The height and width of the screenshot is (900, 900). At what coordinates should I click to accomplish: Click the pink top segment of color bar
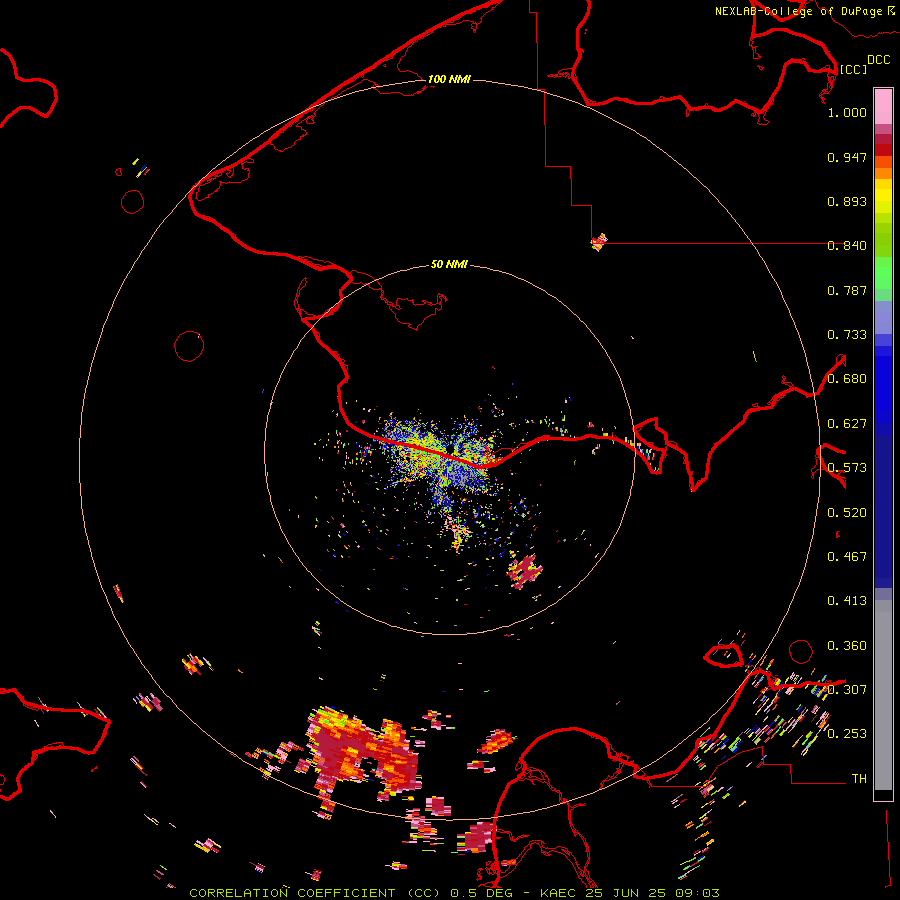(x=883, y=107)
